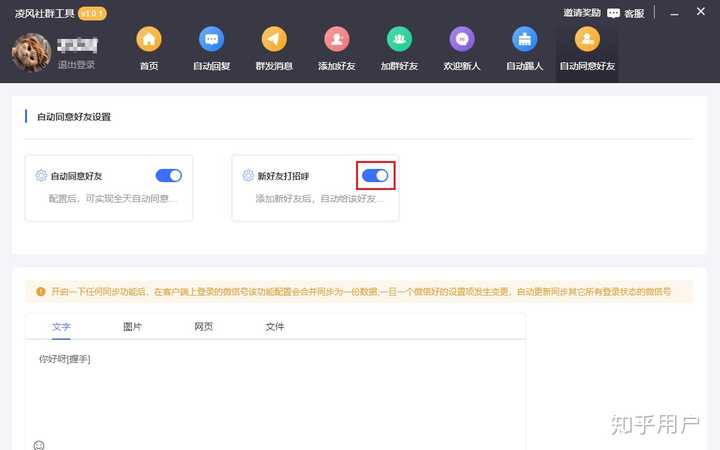Click the orange warning info icon
Screen dimensions: 720x450
click(x=40, y=292)
